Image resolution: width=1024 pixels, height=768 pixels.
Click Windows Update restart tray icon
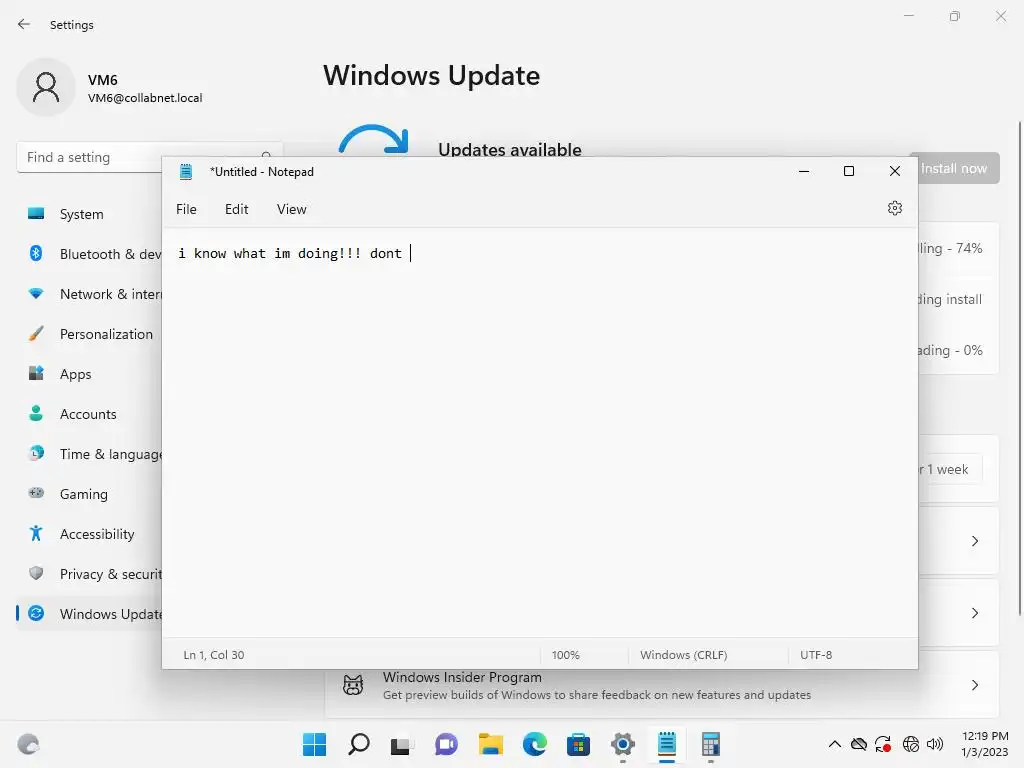[x=883, y=744]
